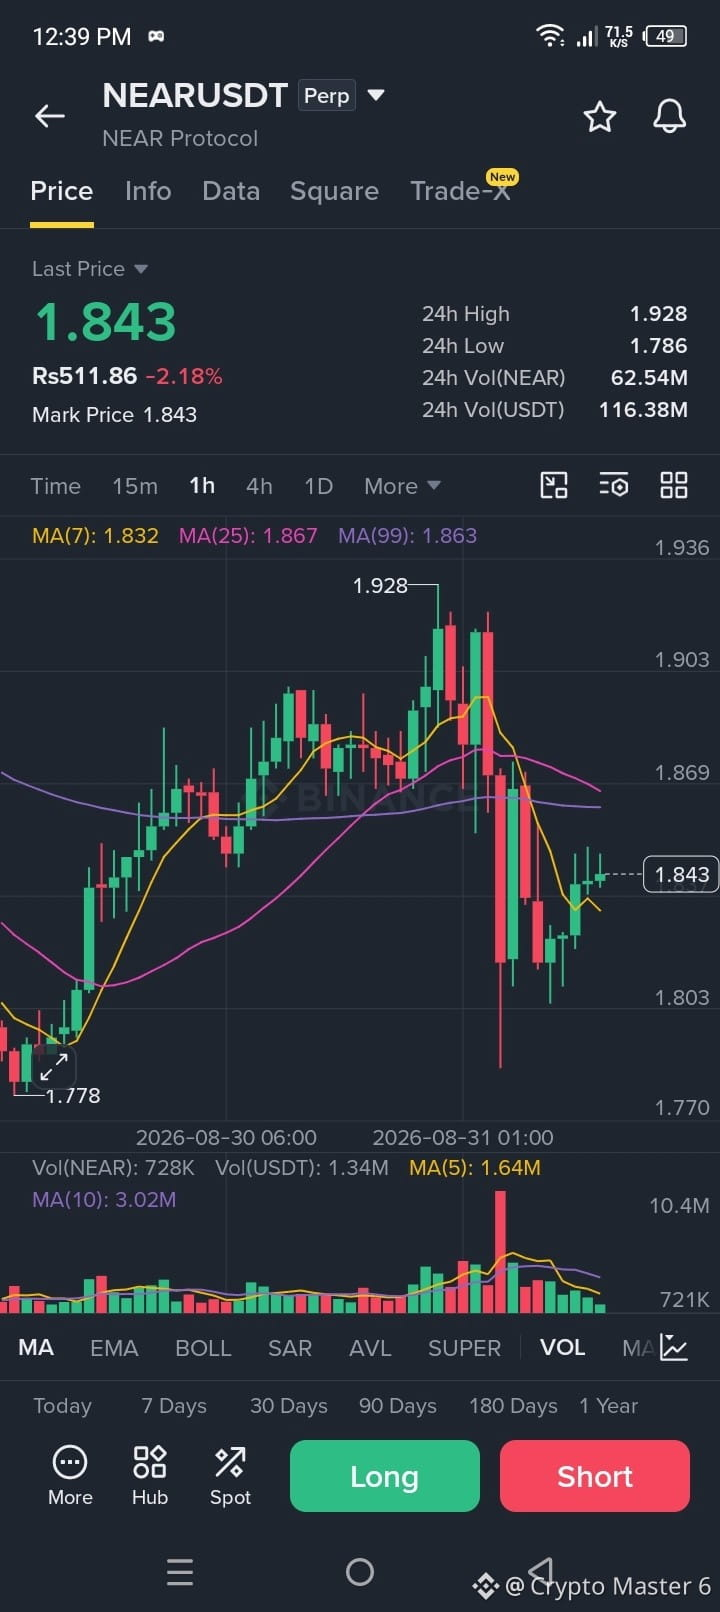Tap the tallest red volume bar
This screenshot has width=720, height=1612.
pos(500,1252)
